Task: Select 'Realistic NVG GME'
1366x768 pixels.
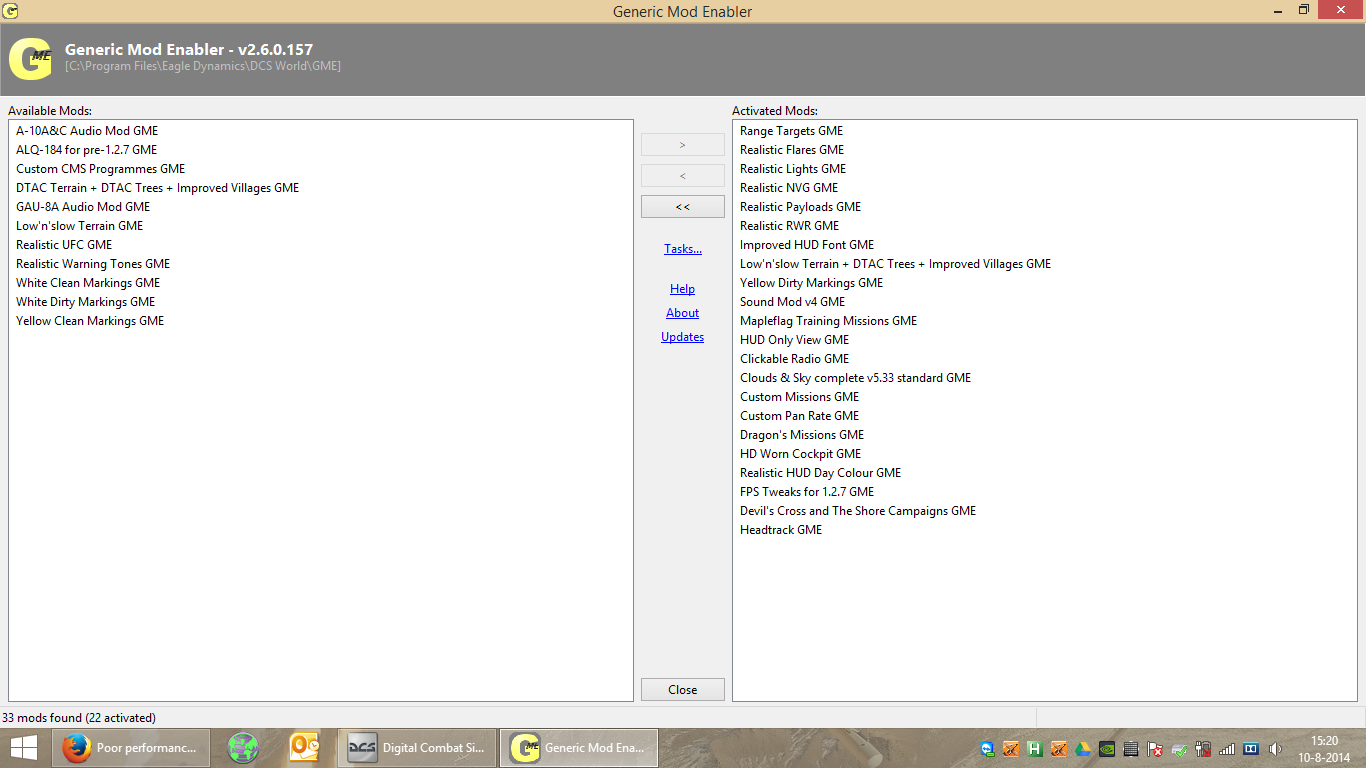Action: coord(789,188)
